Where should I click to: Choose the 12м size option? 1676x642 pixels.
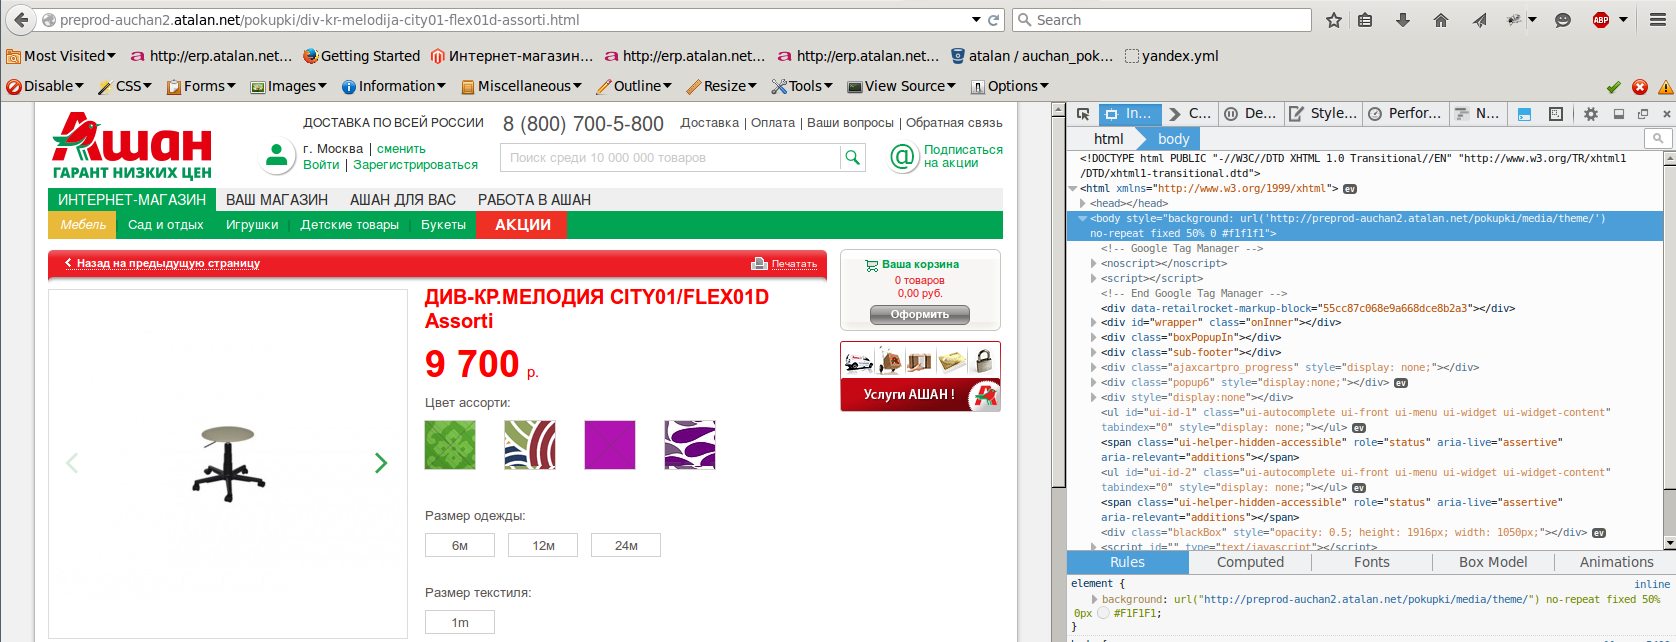[543, 546]
